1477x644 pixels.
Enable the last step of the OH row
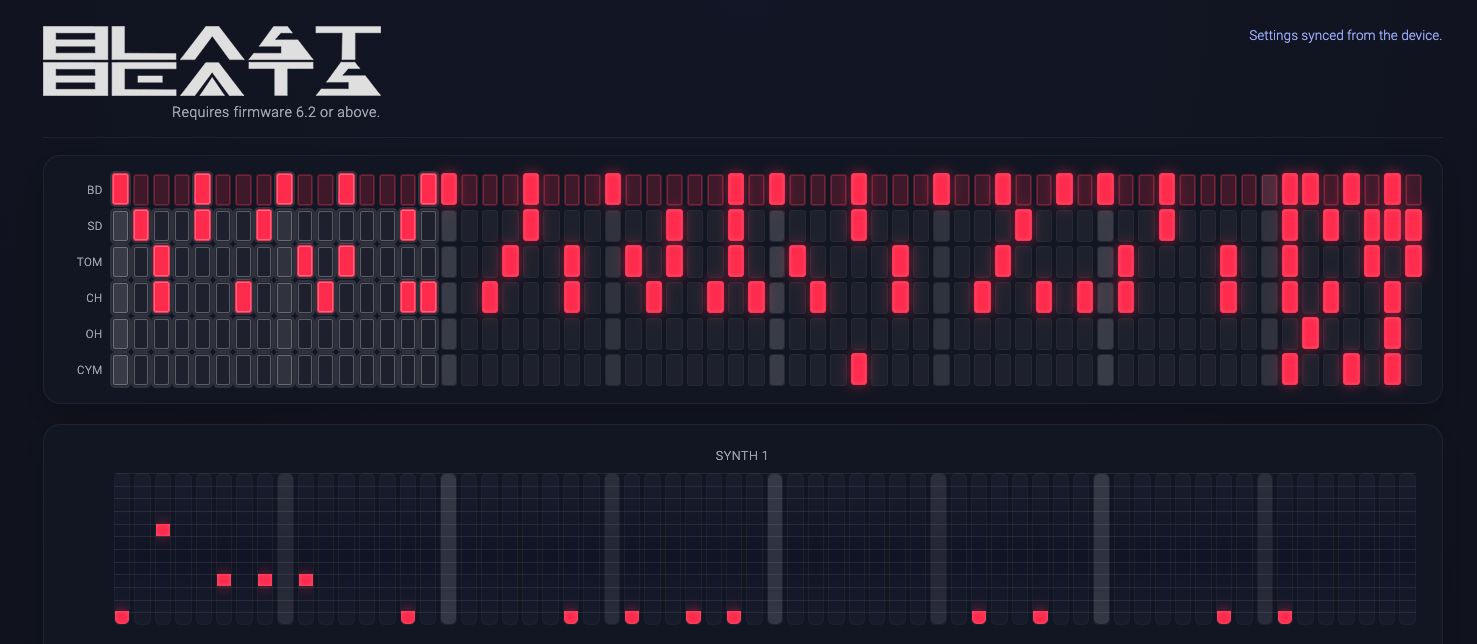[x=1413, y=333]
